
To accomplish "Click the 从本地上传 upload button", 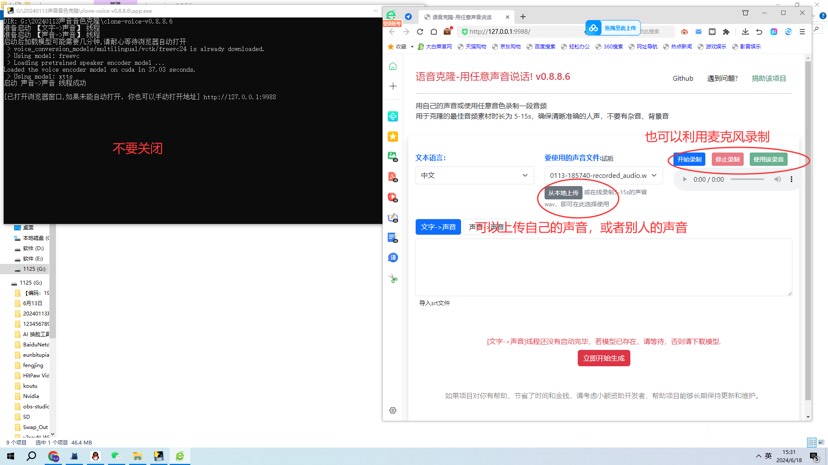I will click(563, 192).
